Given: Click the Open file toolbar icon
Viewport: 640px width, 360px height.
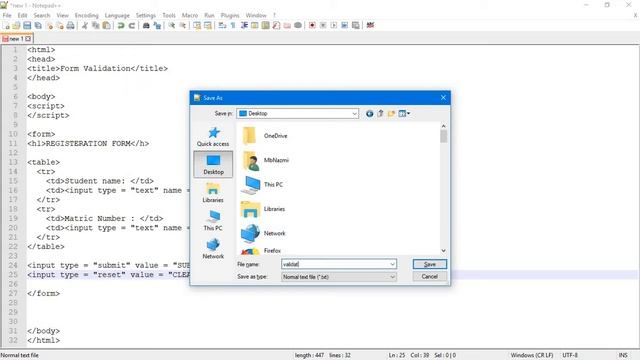Looking at the screenshot, I should click(x=16, y=25).
